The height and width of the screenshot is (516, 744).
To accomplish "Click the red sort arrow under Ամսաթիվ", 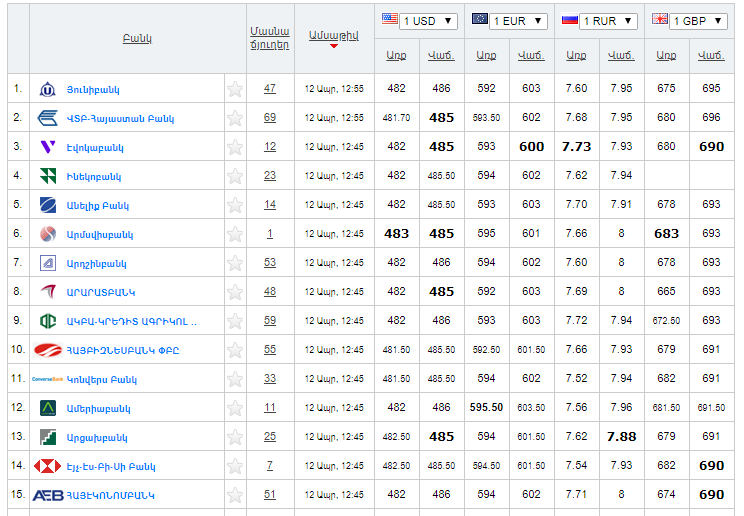I will click(334, 46).
